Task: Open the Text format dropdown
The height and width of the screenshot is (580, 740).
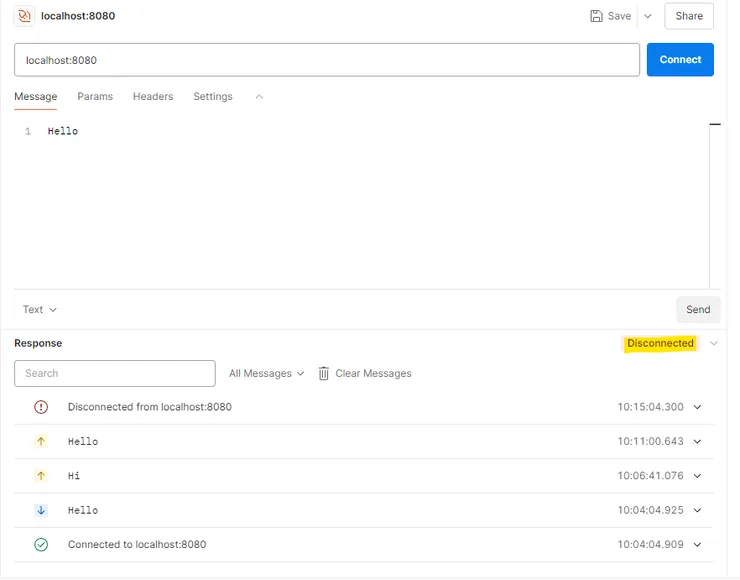Action: click(40, 310)
